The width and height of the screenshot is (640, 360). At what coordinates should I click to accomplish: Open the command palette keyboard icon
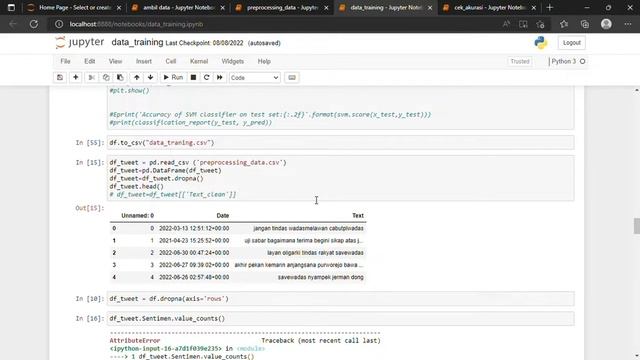coord(292,78)
